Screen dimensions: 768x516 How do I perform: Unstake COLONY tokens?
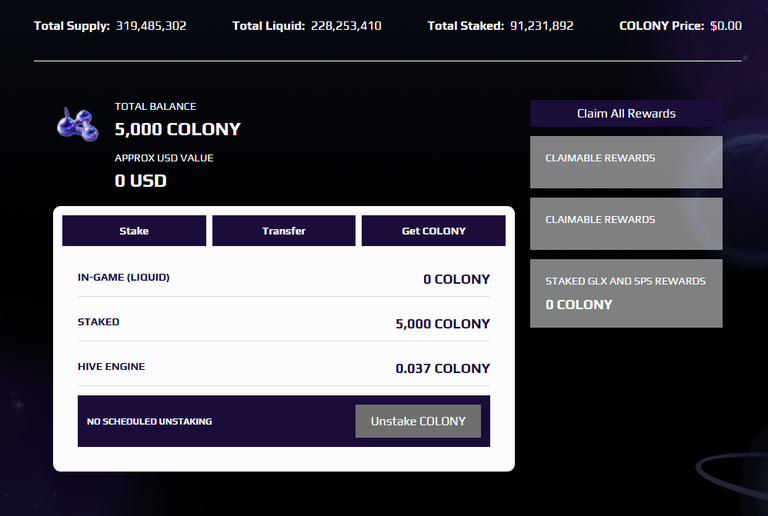click(x=418, y=421)
